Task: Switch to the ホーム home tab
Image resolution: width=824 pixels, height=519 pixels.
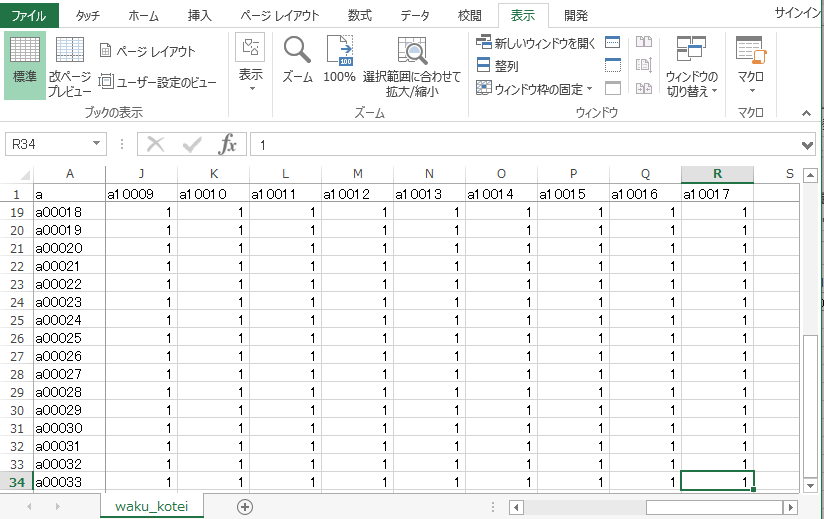Action: [143, 15]
